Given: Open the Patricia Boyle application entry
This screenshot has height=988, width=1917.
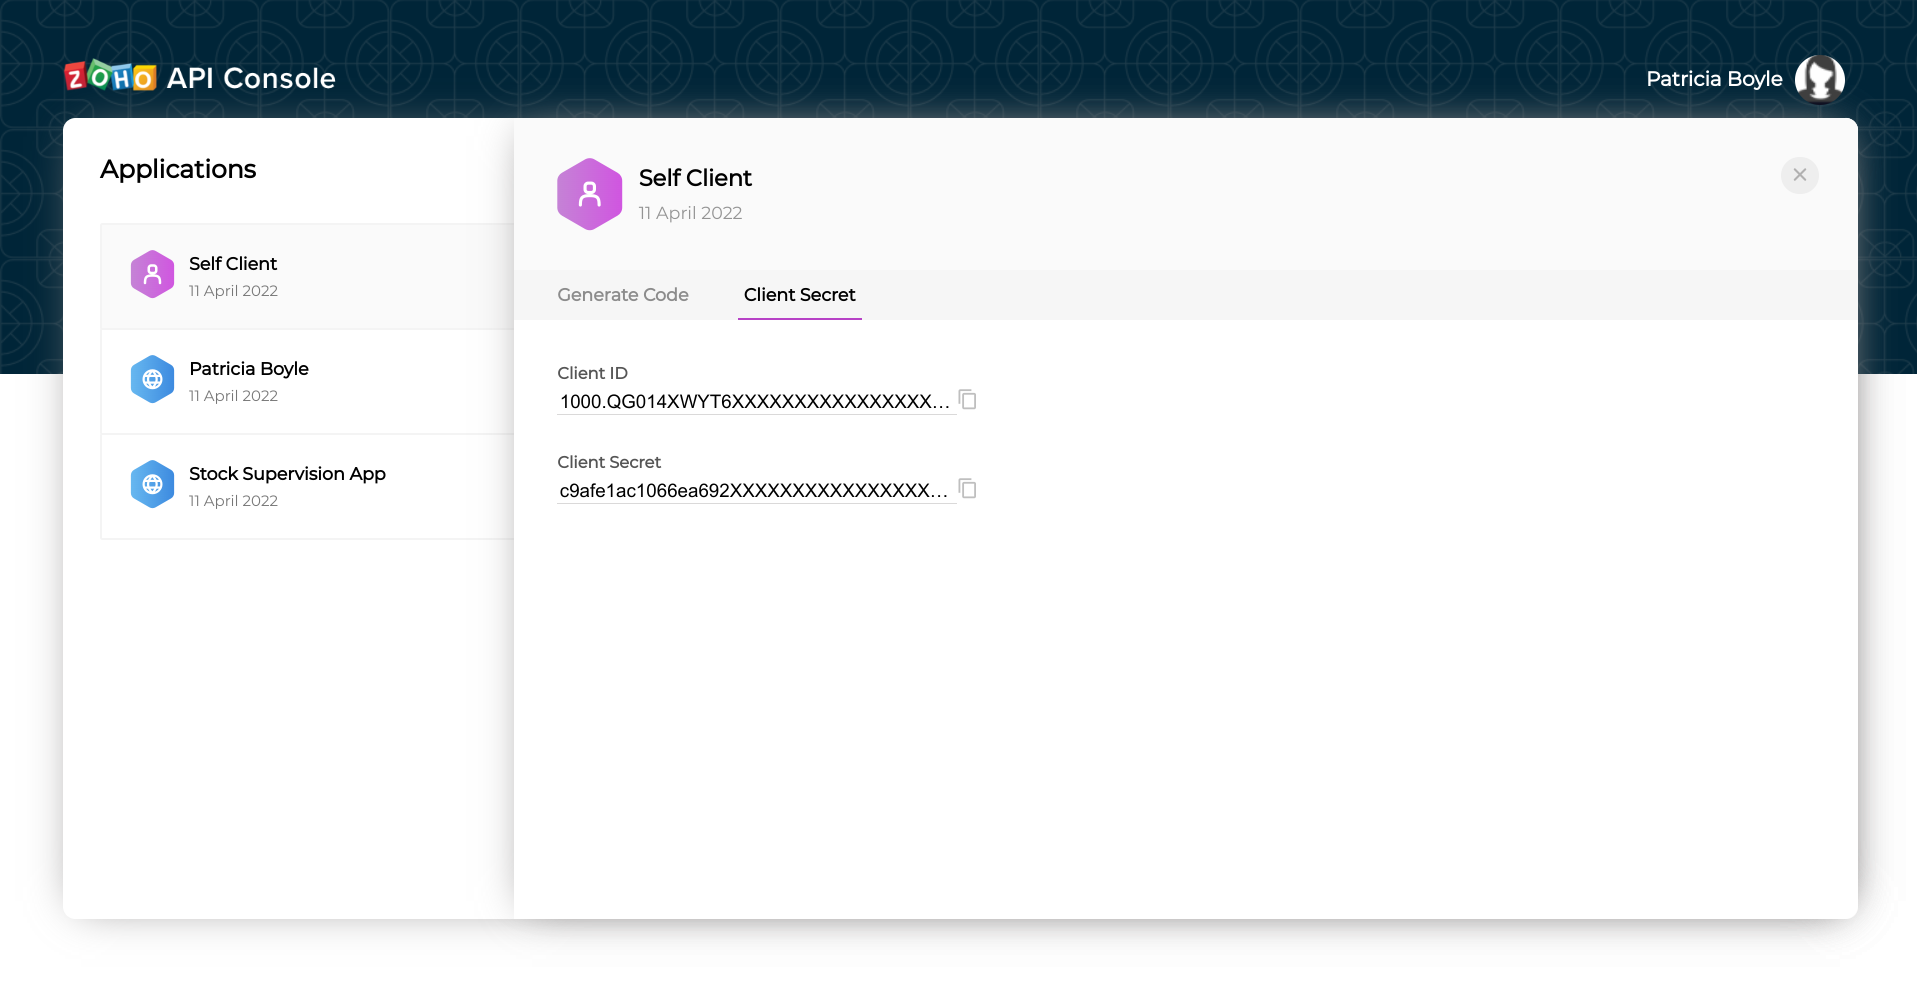Looking at the screenshot, I should [x=308, y=382].
